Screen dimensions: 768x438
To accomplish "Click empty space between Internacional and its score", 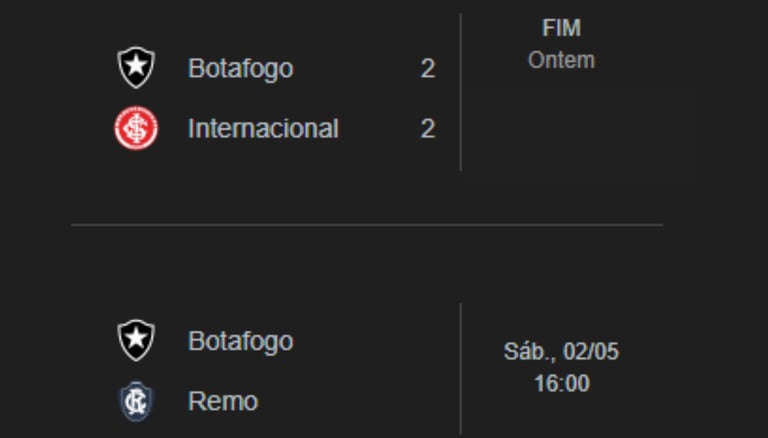I will [x=380, y=129].
